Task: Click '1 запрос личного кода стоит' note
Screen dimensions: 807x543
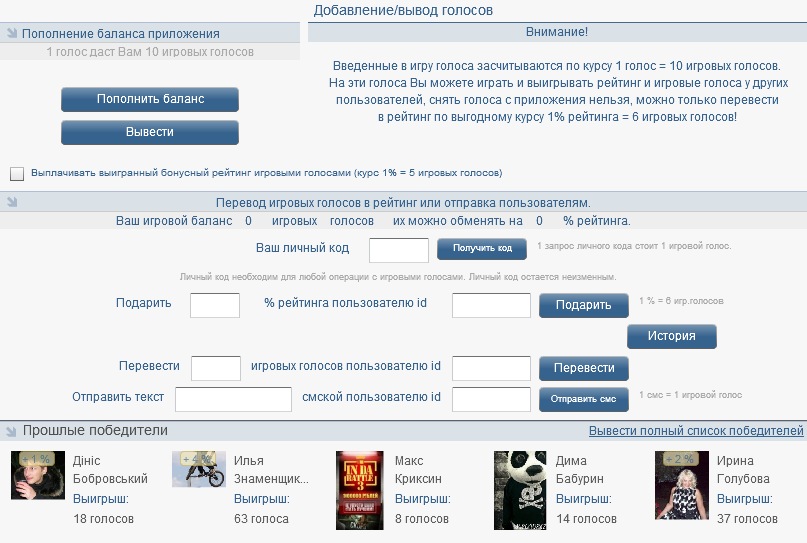Action: coord(634,246)
